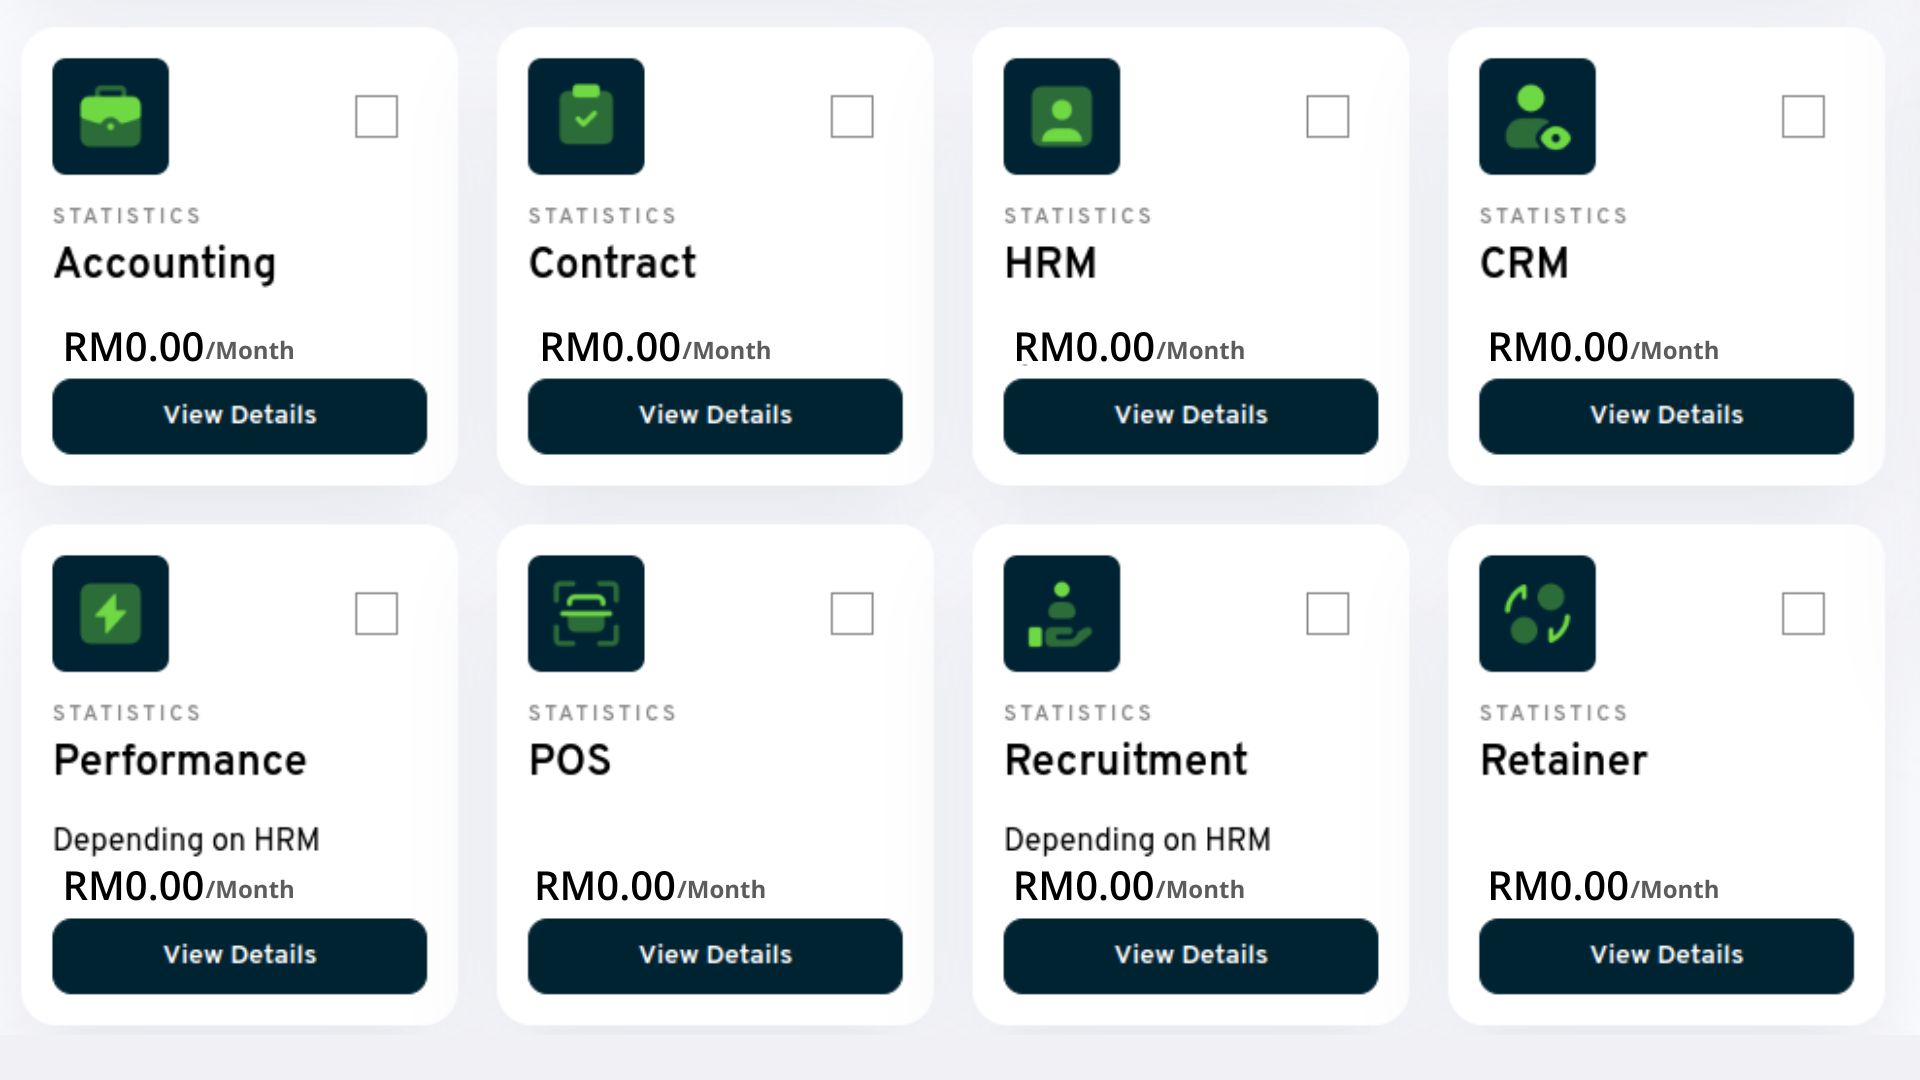The height and width of the screenshot is (1080, 1920).
Task: Select the HRM module checkbox
Action: 1327,116
